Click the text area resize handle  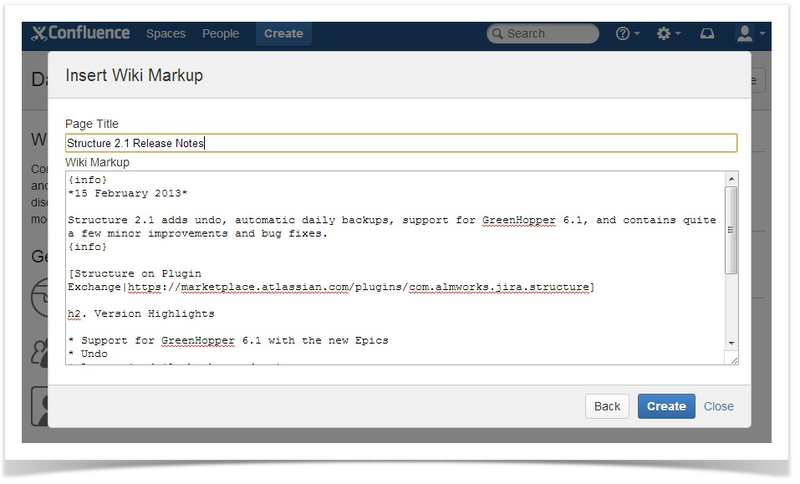click(733, 360)
